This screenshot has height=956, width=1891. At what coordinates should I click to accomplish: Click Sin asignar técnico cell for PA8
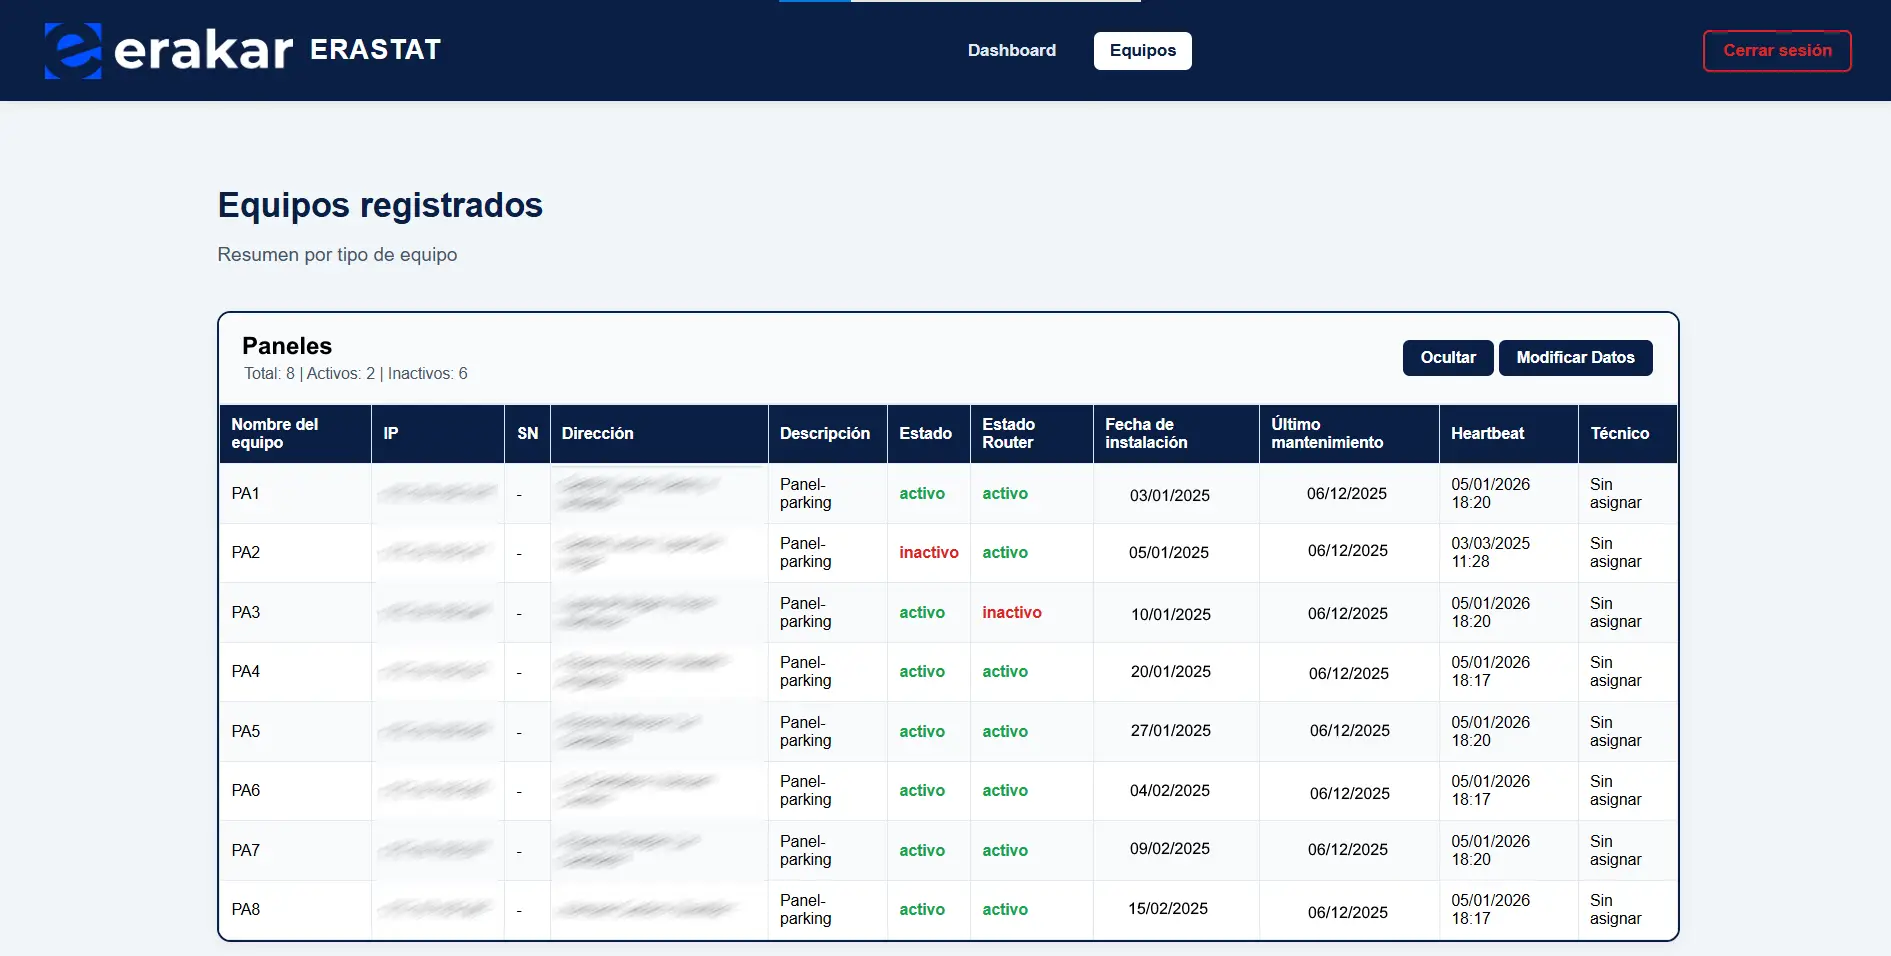pos(1615,909)
